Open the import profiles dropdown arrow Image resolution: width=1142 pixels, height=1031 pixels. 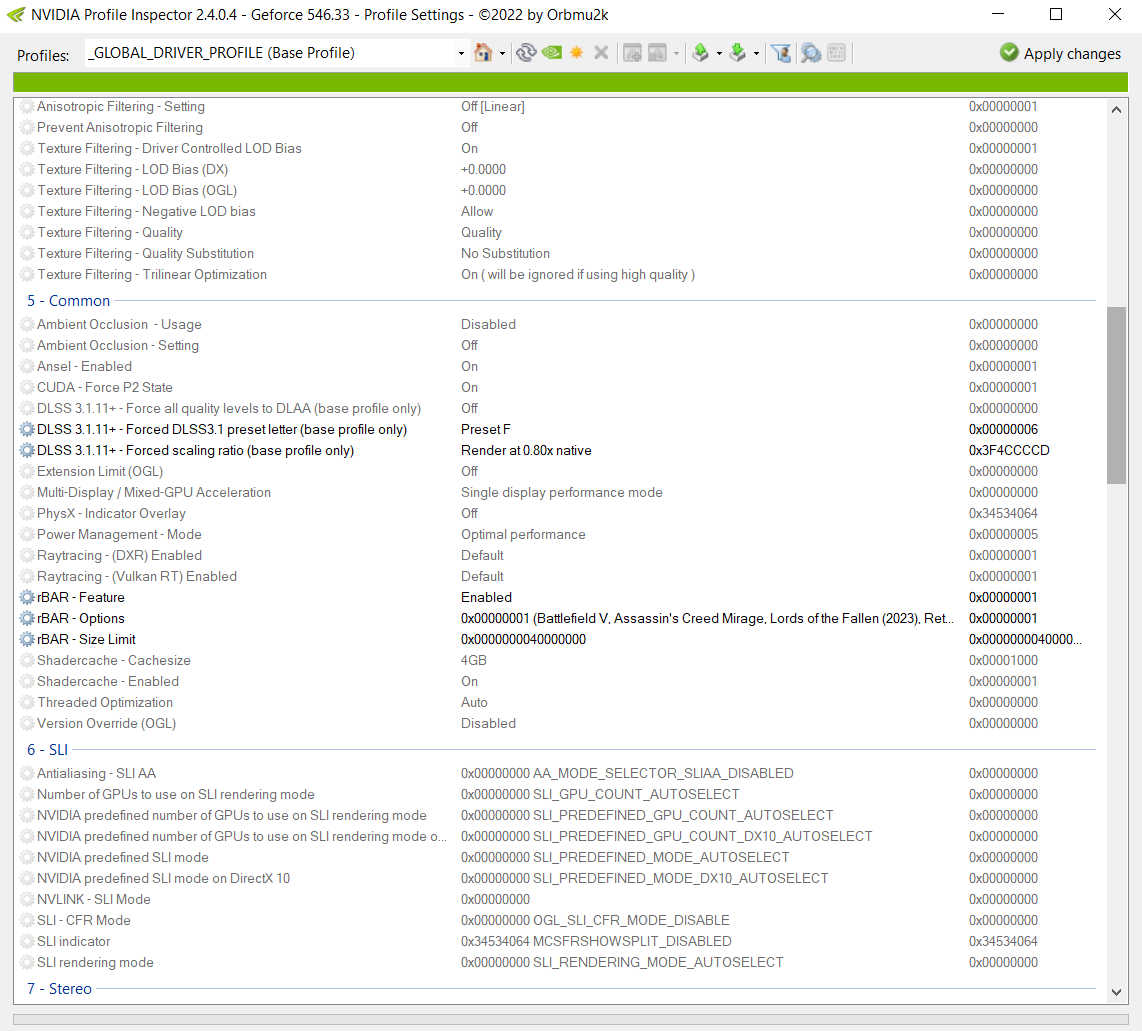pos(756,53)
